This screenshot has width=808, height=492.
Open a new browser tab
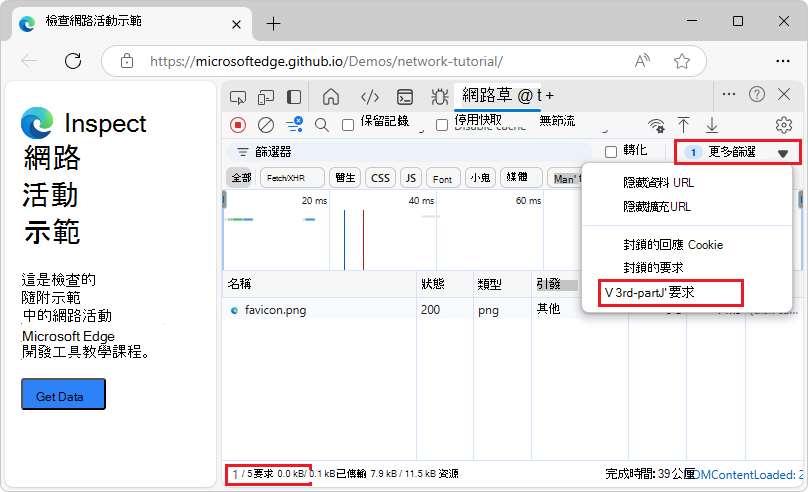tap(273, 24)
